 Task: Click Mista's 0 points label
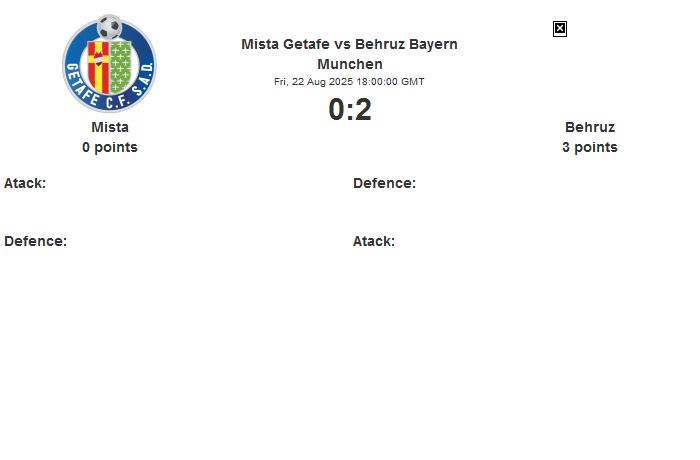coord(110,147)
